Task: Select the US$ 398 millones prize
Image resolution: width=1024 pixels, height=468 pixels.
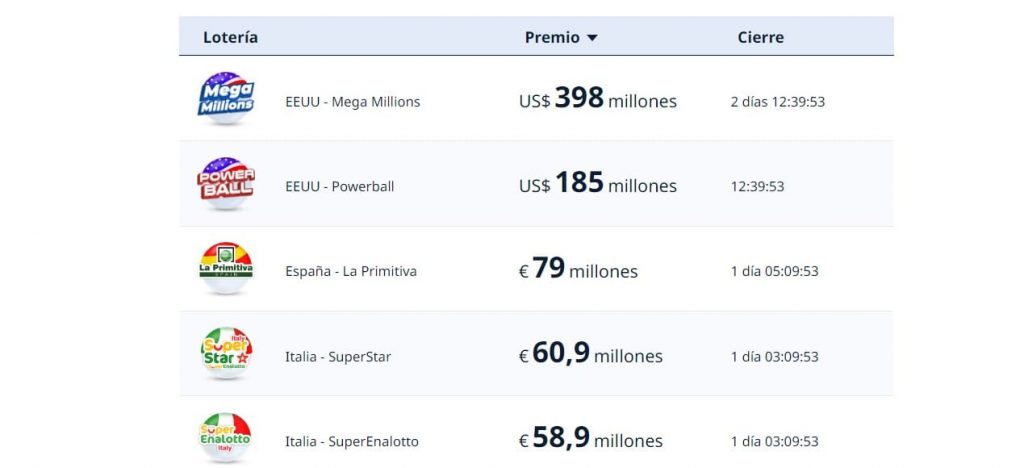Action: (x=597, y=100)
